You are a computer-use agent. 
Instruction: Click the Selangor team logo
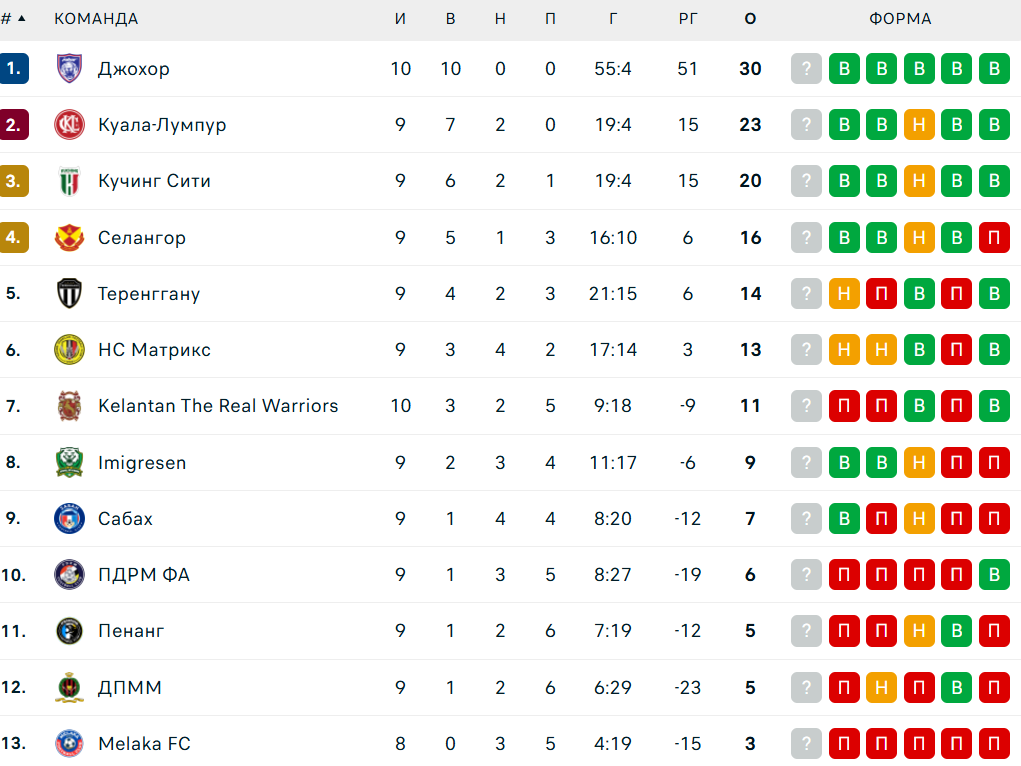69,238
